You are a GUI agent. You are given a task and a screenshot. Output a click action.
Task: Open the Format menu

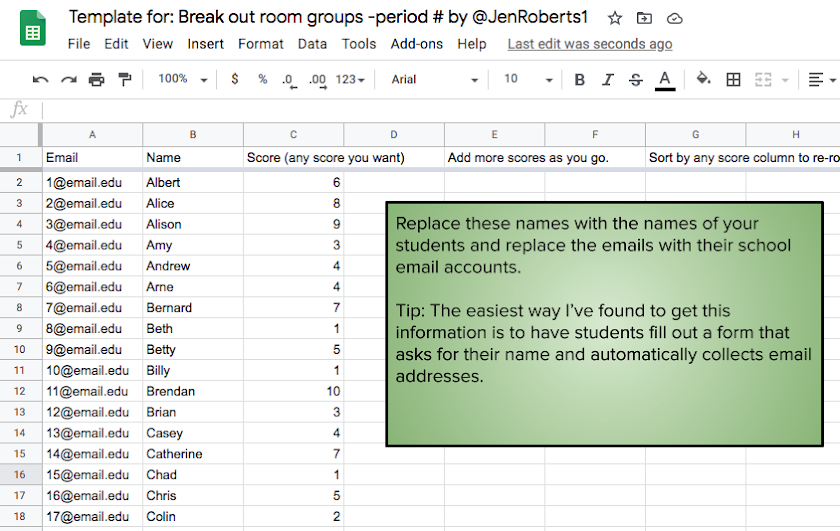[x=261, y=44]
